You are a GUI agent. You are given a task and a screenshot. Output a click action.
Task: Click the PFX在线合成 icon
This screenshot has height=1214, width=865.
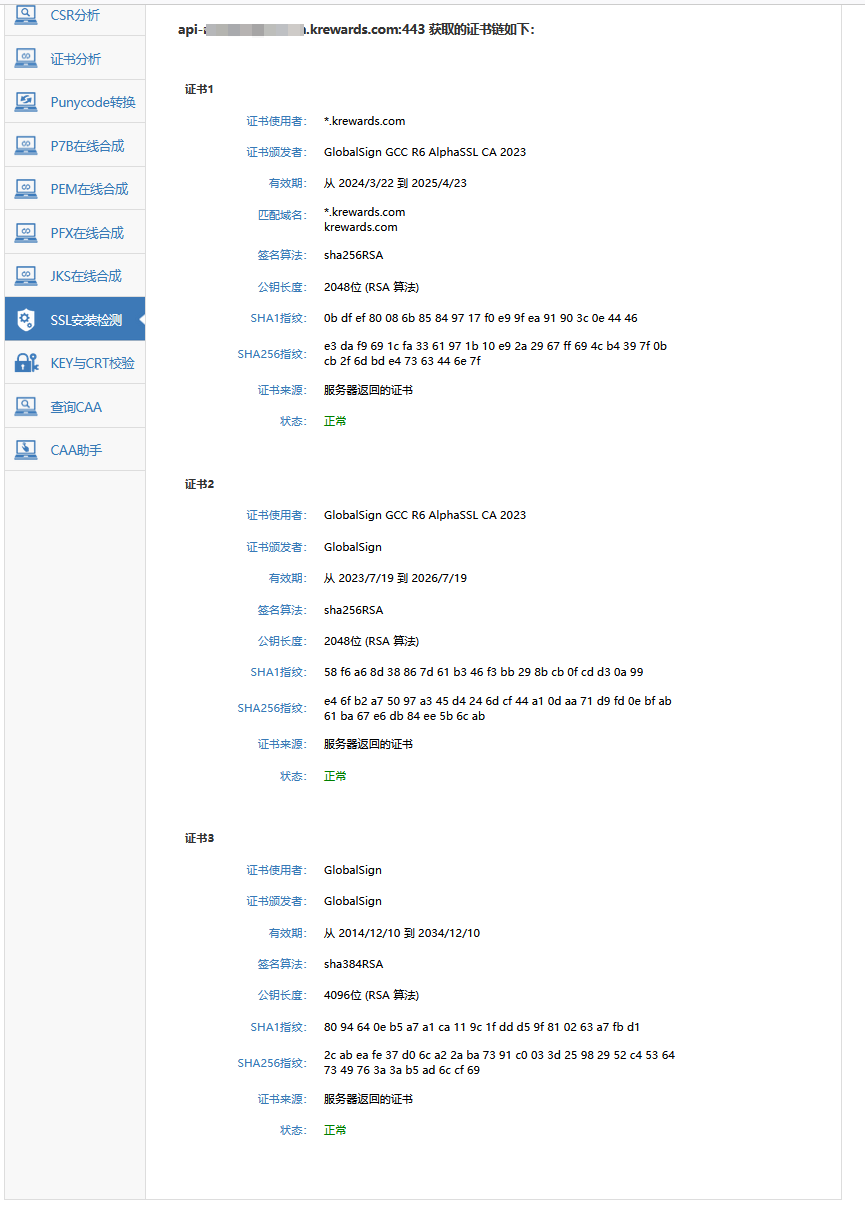[x=26, y=232]
